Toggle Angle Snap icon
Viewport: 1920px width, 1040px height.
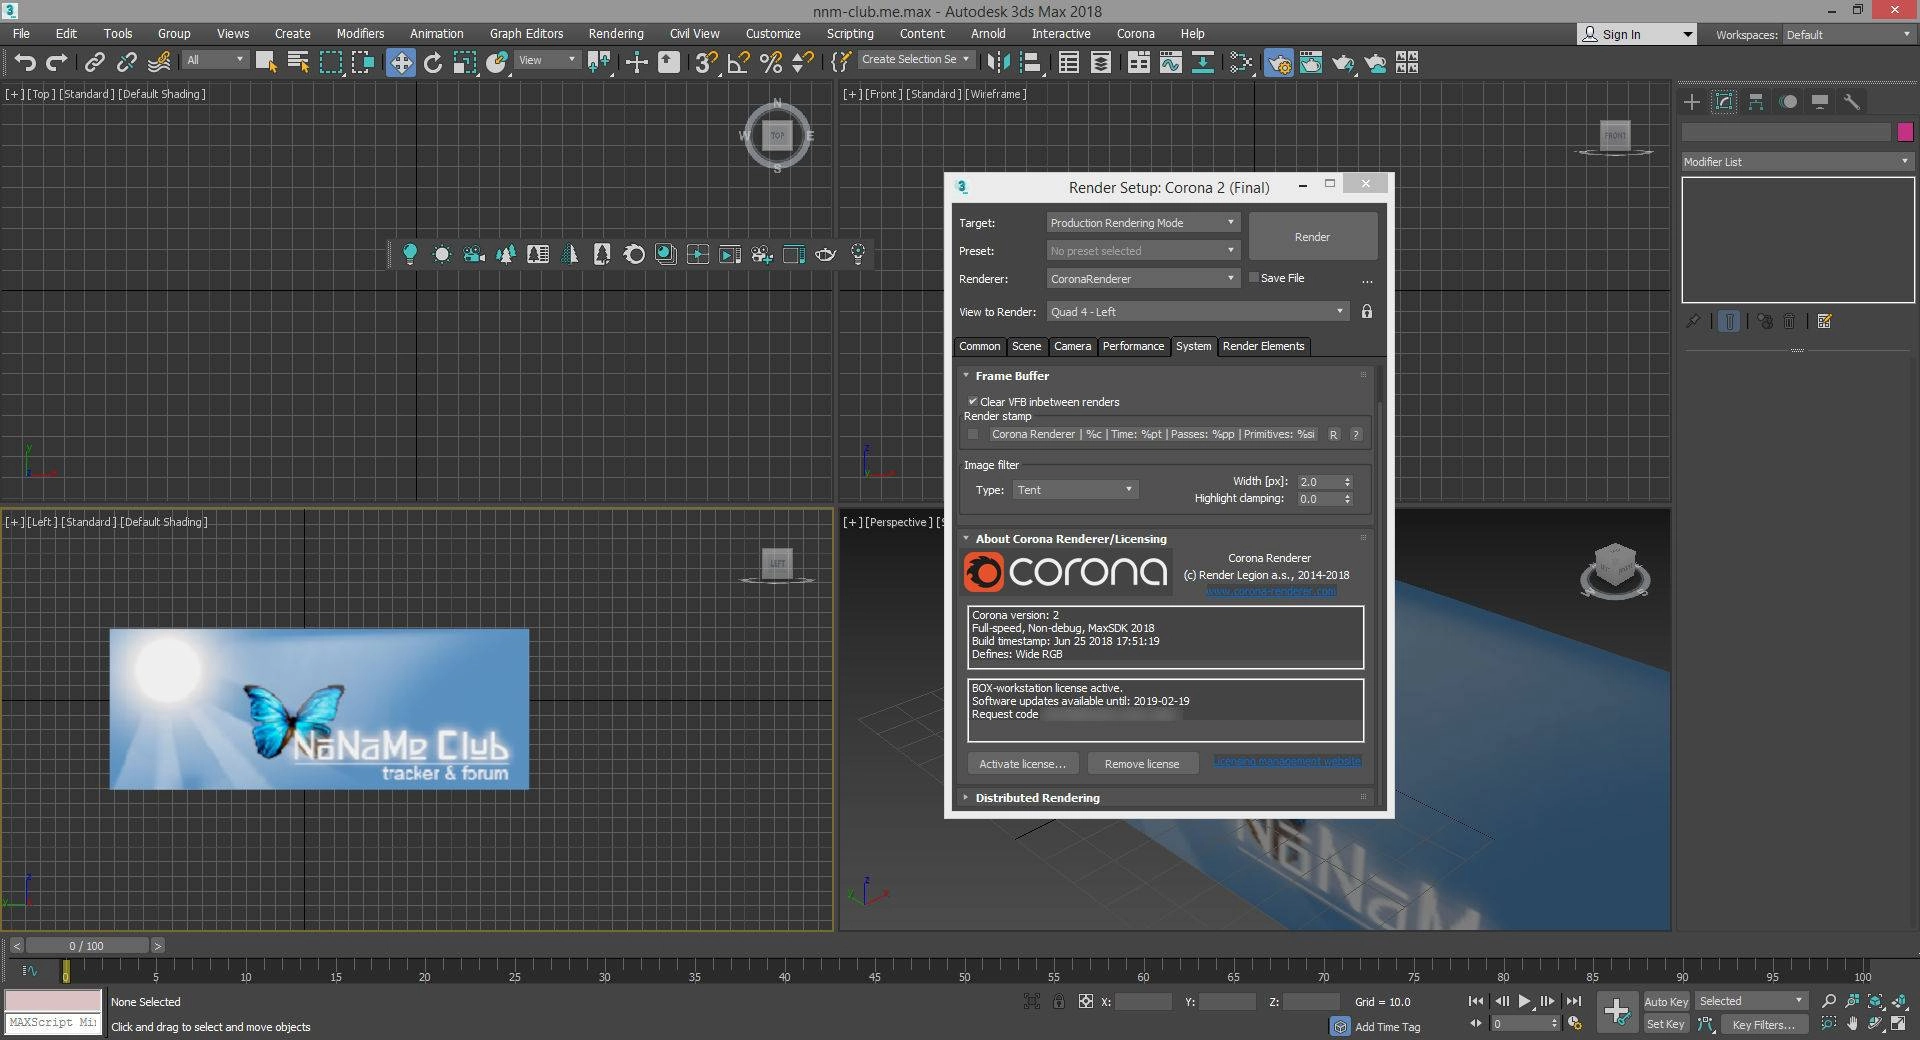pyautogui.click(x=739, y=63)
